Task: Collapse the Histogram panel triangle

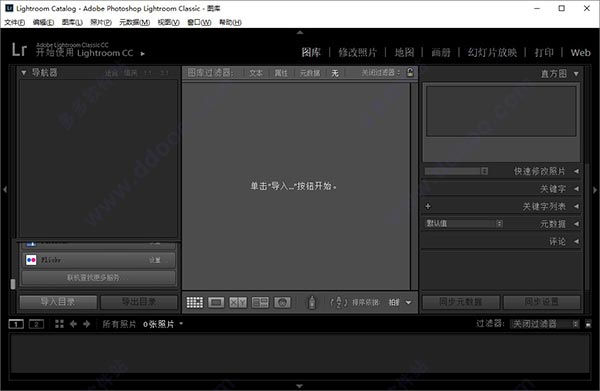Action: pyautogui.click(x=576, y=73)
